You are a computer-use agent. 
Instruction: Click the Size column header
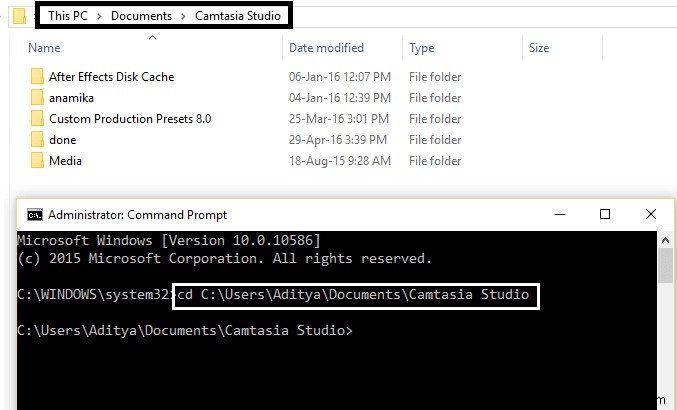pyautogui.click(x=539, y=48)
